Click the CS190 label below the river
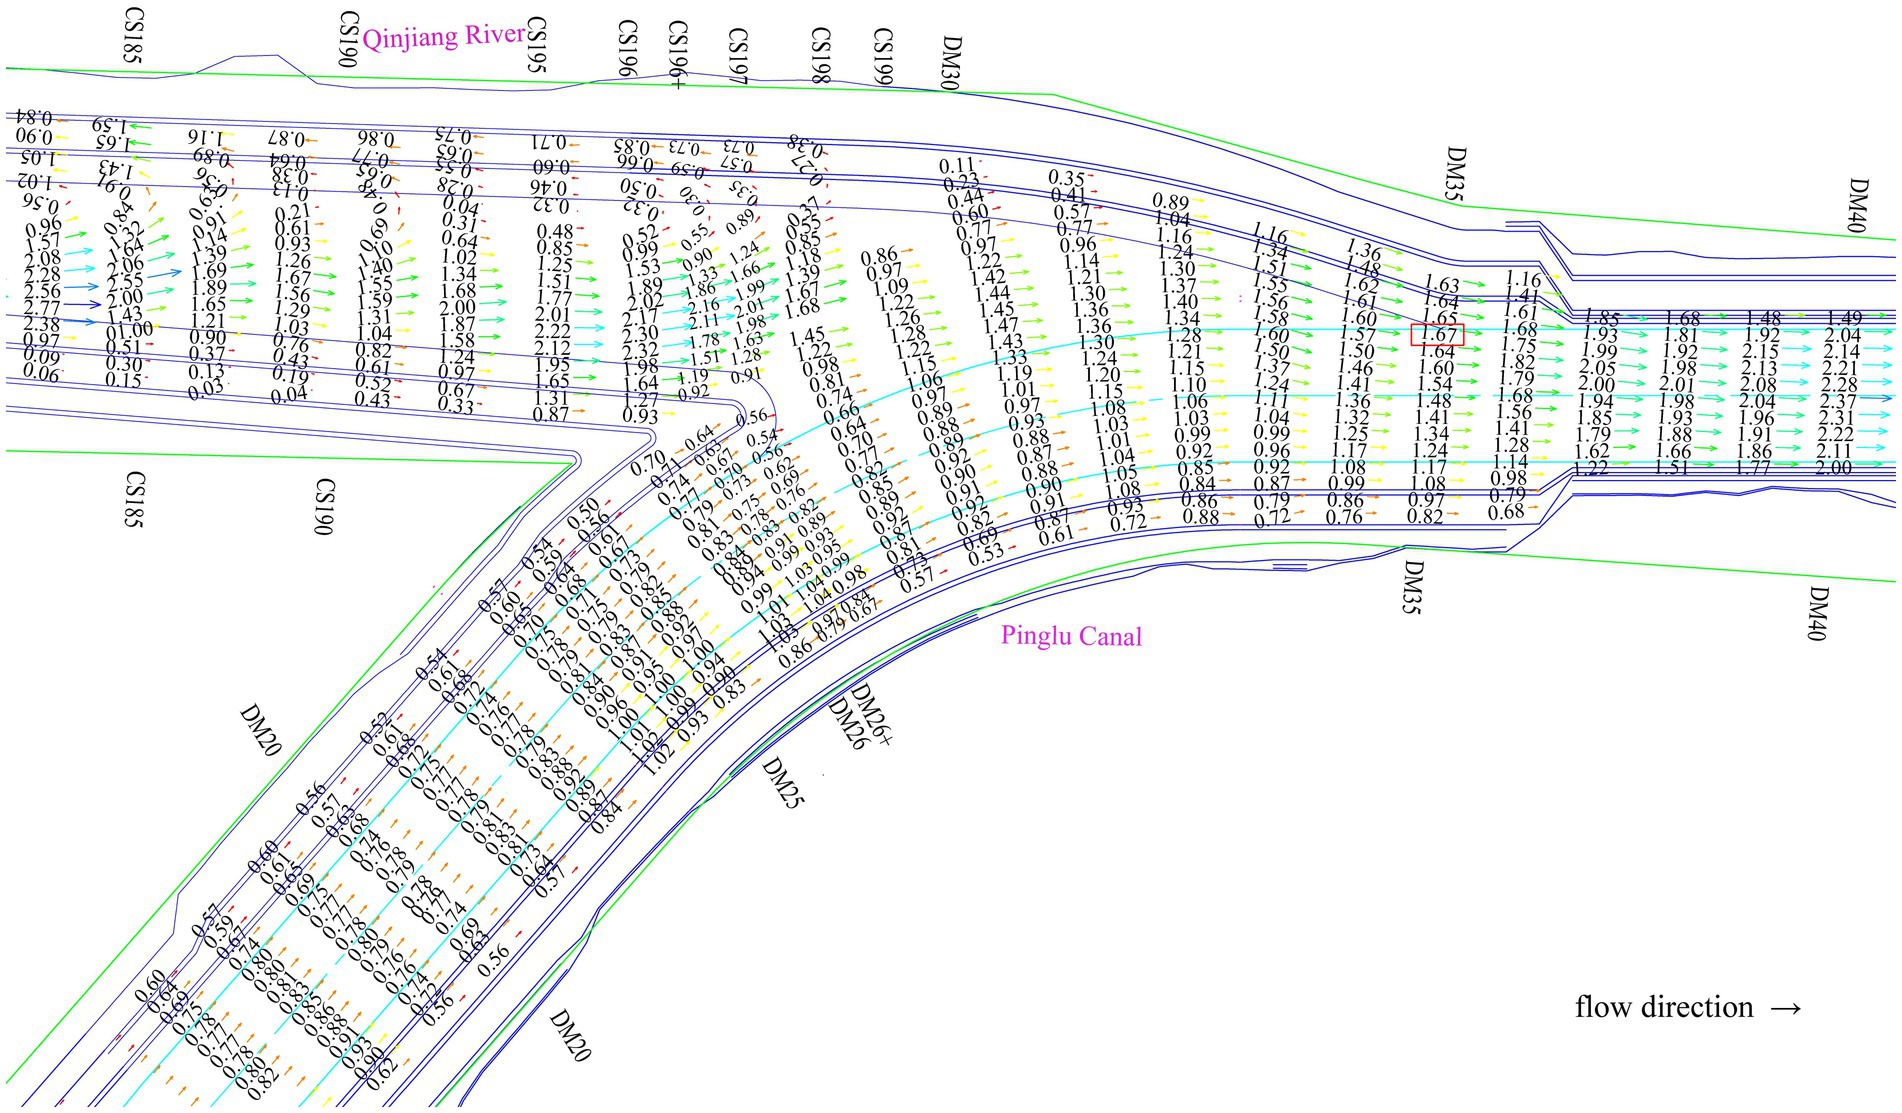The image size is (1902, 1113). [x=324, y=506]
